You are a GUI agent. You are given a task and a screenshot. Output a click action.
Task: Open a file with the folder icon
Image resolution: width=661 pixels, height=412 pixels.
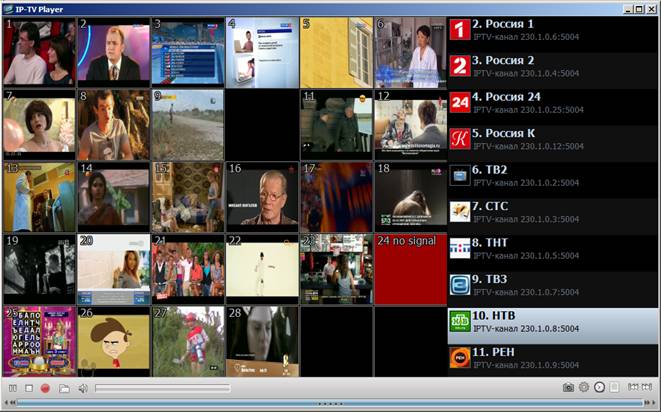(x=64, y=388)
